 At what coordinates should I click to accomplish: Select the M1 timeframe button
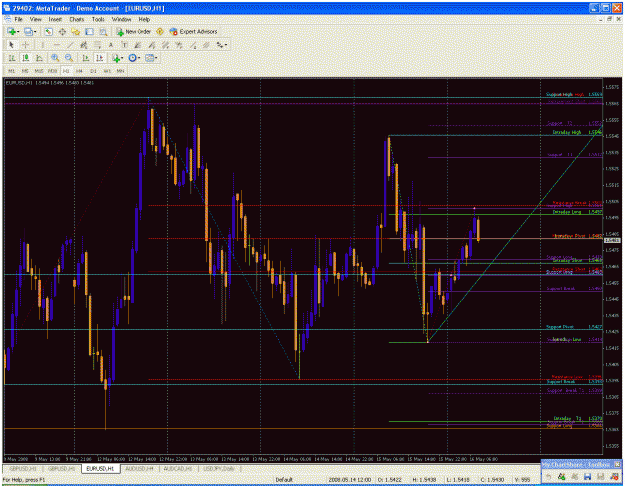click(x=12, y=71)
